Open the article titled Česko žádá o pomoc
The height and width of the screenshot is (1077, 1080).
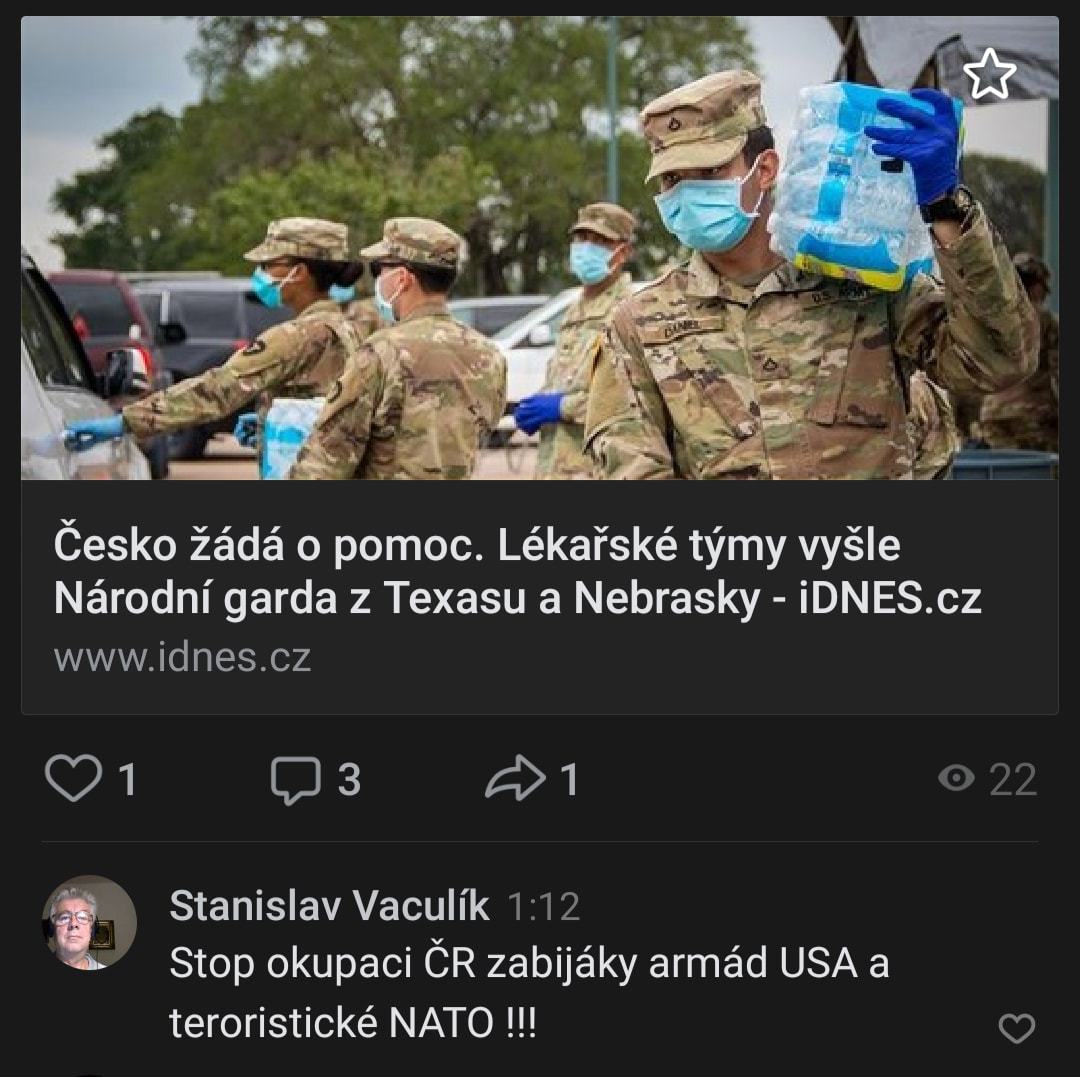tap(517, 571)
